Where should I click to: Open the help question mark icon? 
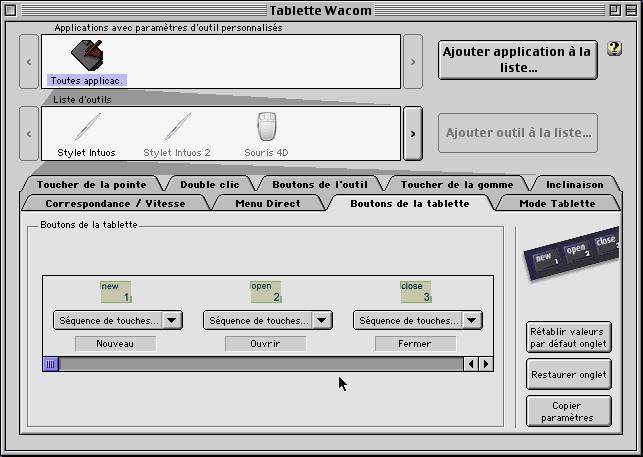point(614,49)
